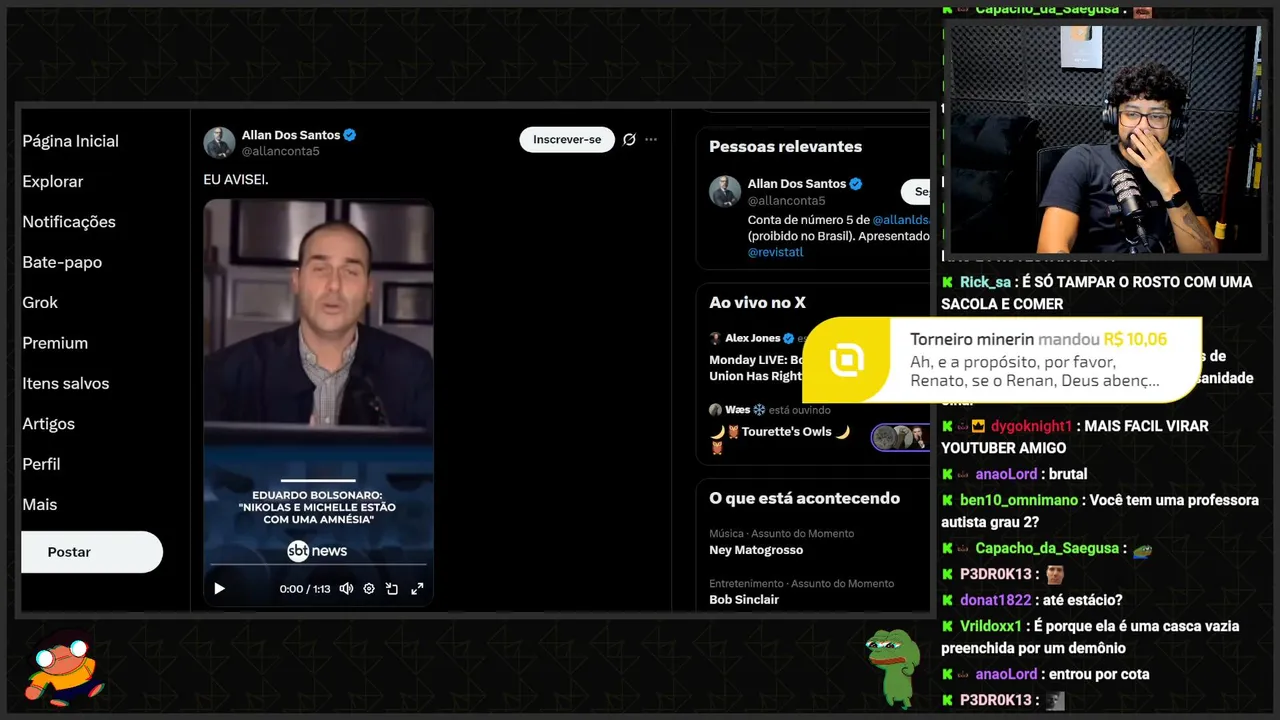
Task: Click the Alex Jones small avatar
Action: (715, 338)
